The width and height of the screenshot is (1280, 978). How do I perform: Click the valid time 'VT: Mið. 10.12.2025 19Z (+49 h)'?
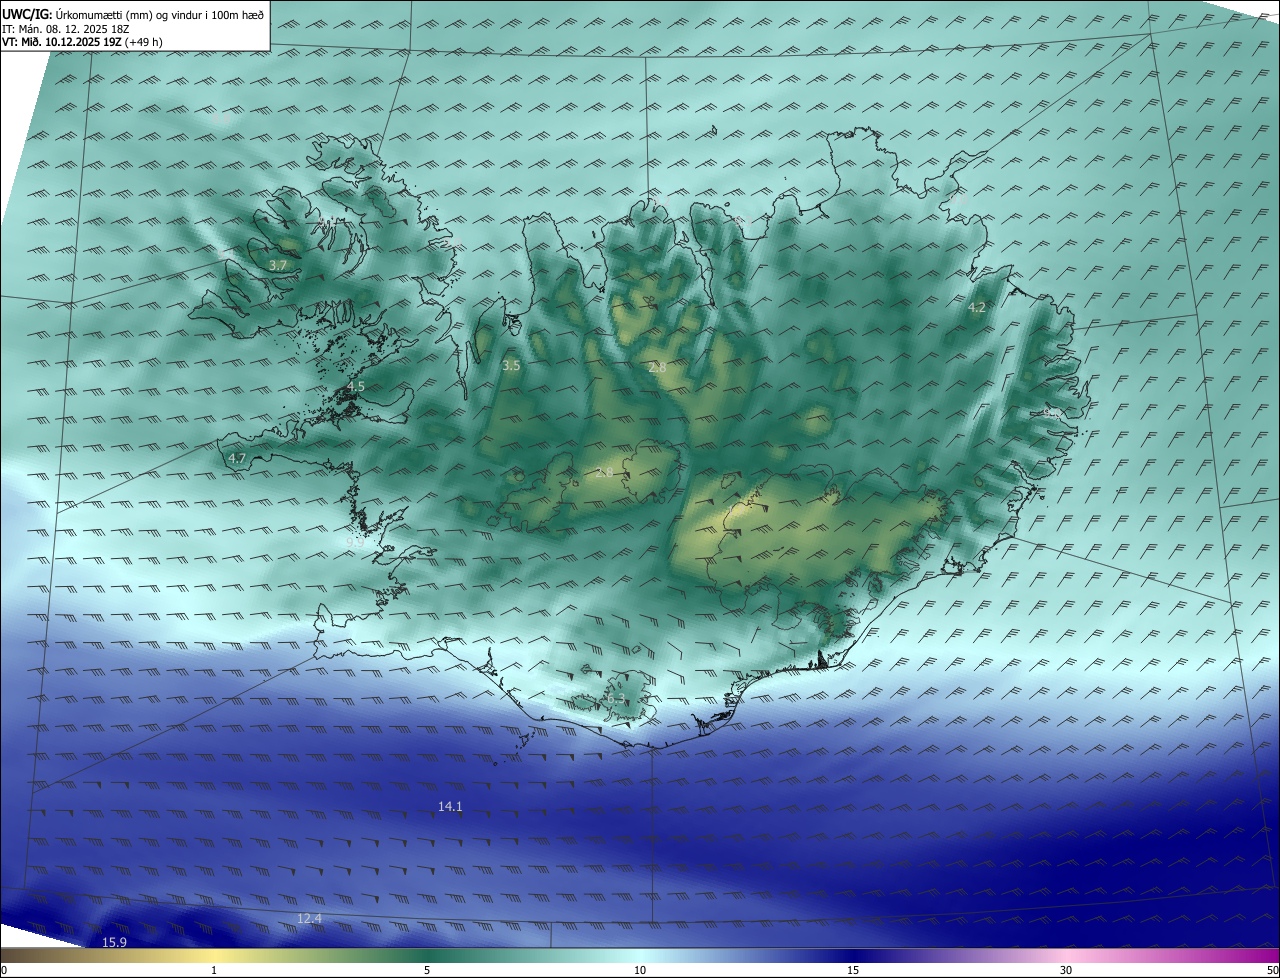[82, 42]
